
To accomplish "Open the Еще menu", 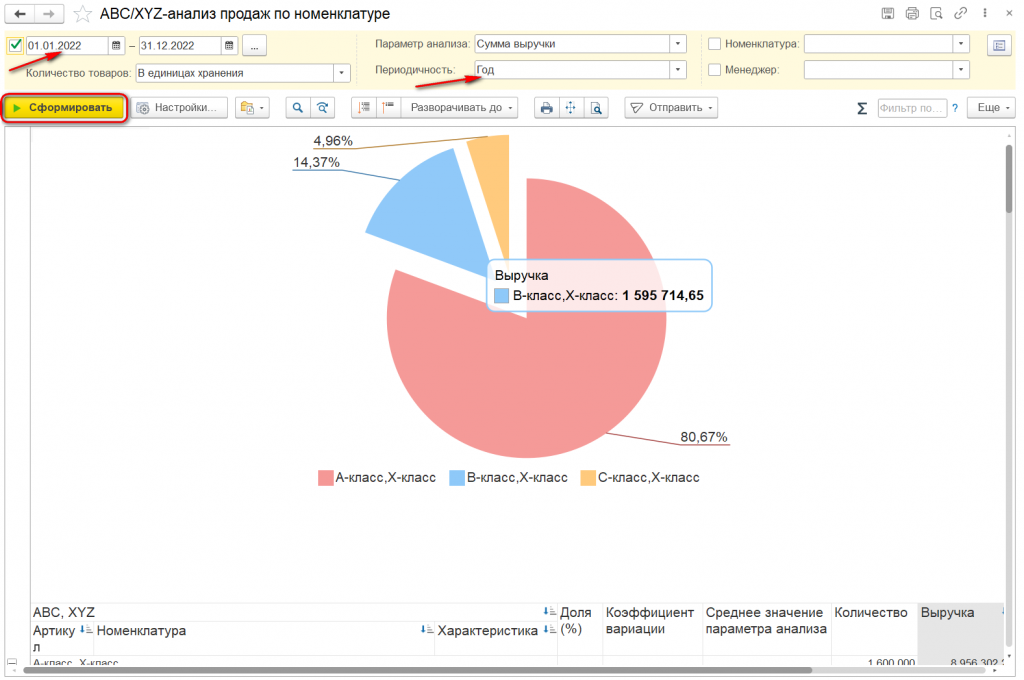I will coord(991,108).
